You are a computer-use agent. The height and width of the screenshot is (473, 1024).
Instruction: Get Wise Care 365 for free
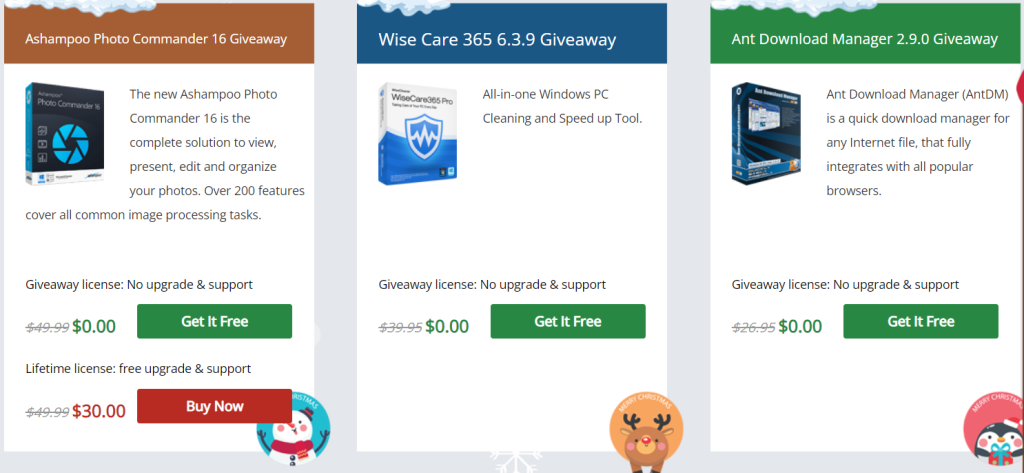click(x=568, y=321)
